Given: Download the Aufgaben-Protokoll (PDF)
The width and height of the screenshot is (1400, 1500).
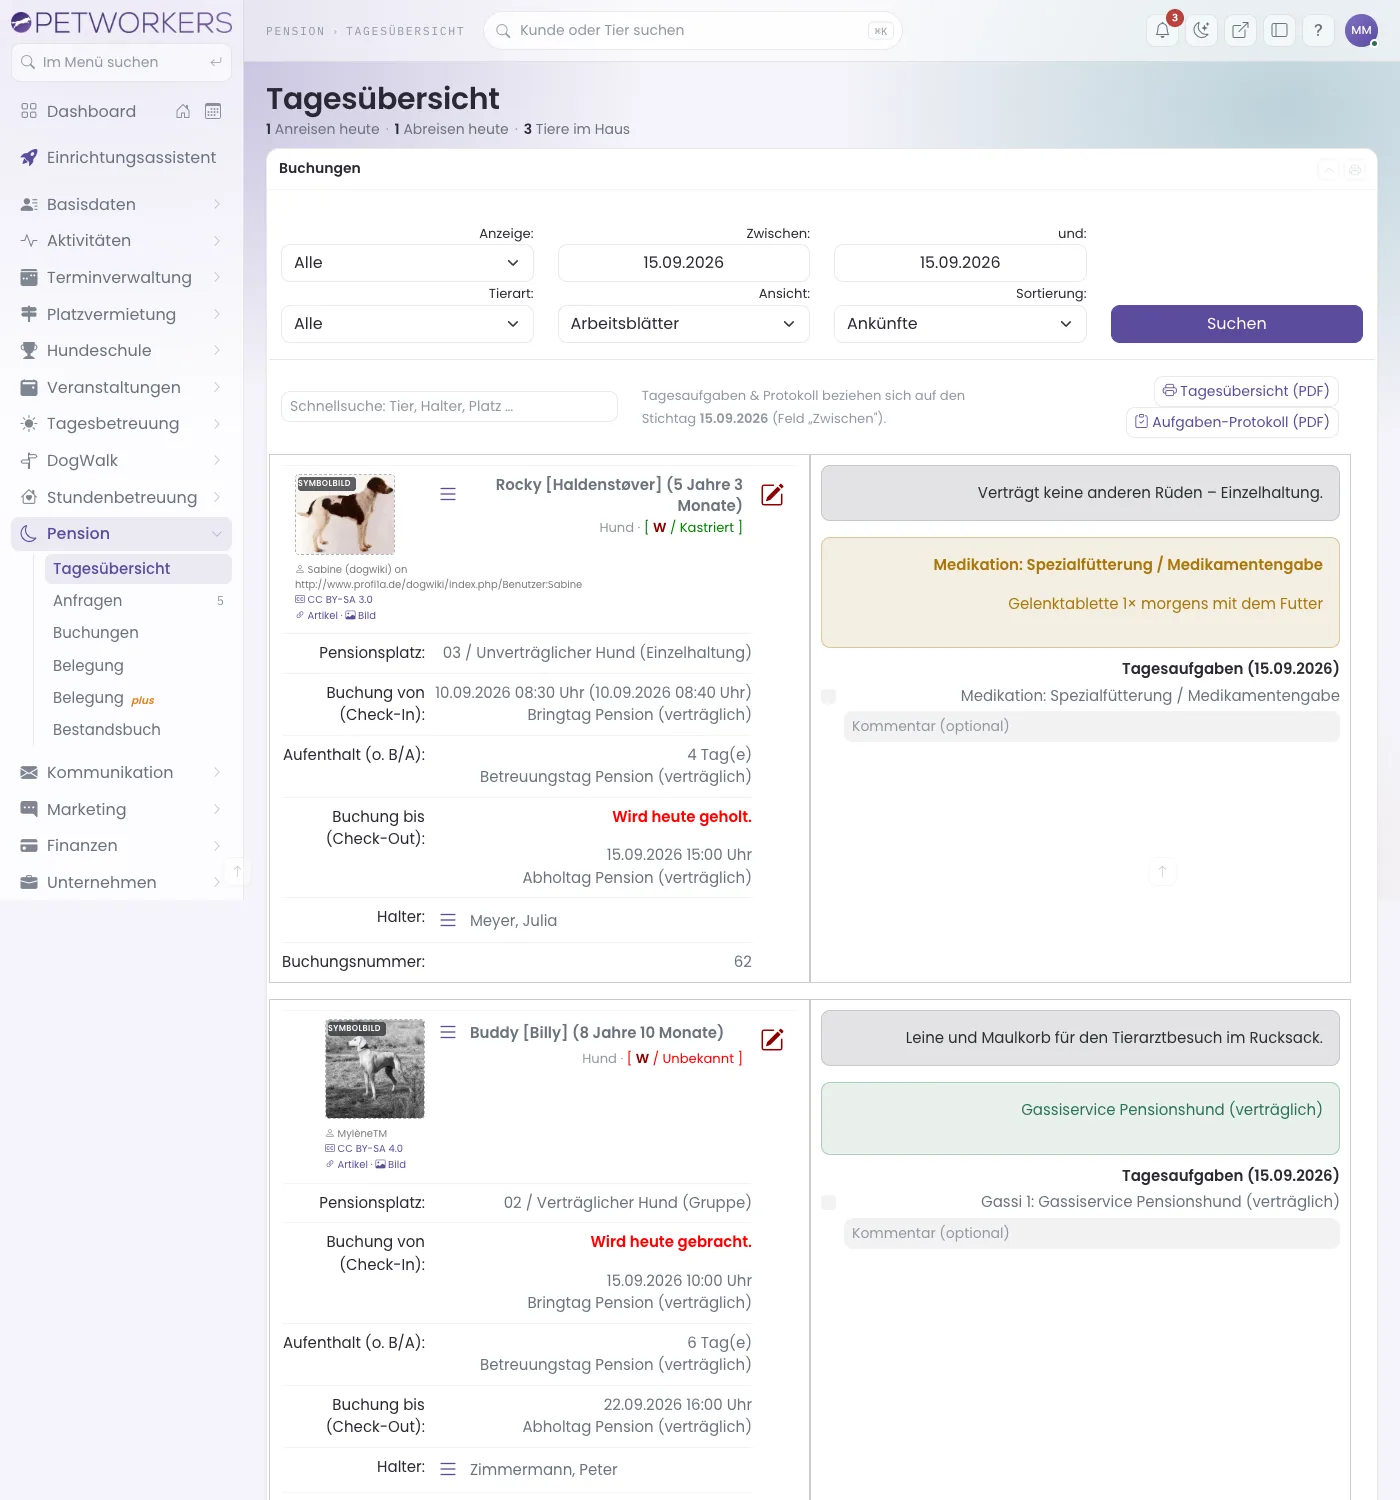Looking at the screenshot, I should pos(1232,422).
